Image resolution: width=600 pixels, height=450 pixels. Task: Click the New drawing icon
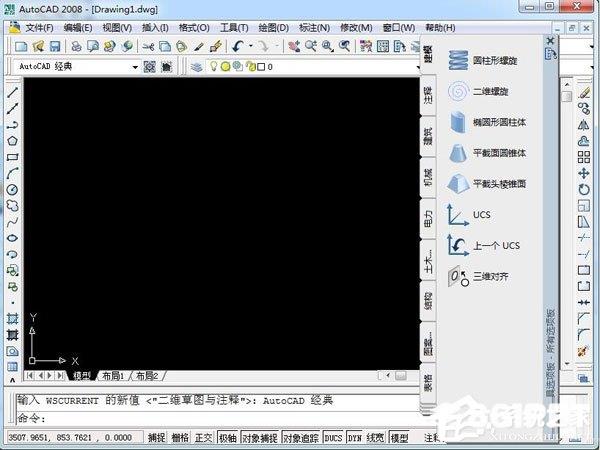click(21, 47)
